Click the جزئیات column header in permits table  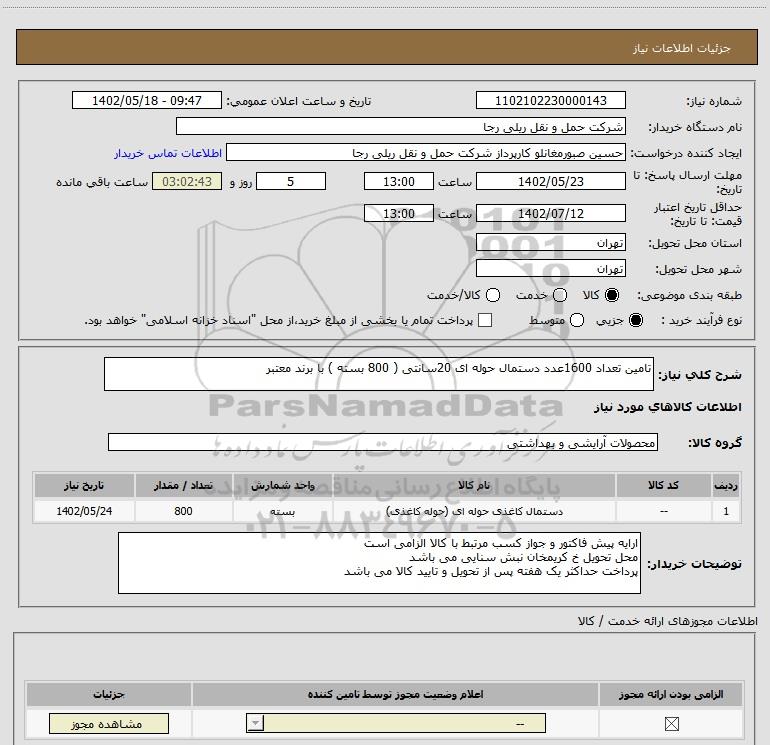pyautogui.click(x=109, y=694)
